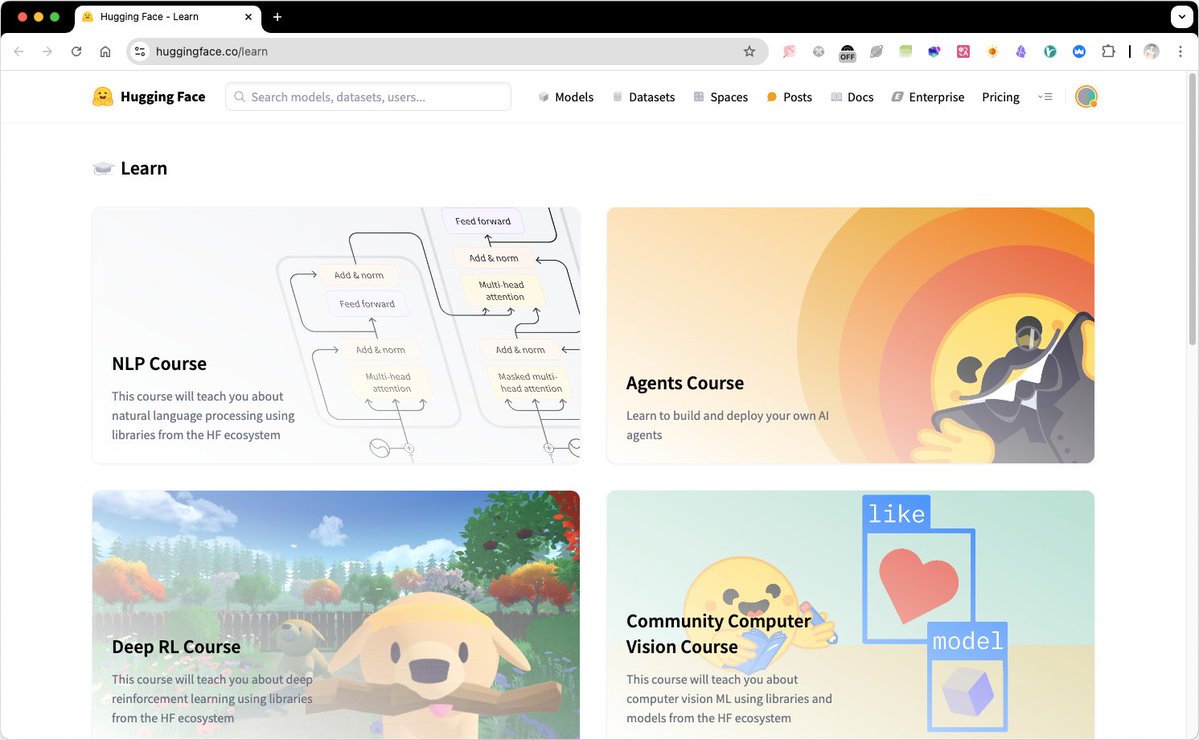Image resolution: width=1199 pixels, height=740 pixels.
Task: Click the Learn page heading
Action: point(144,168)
